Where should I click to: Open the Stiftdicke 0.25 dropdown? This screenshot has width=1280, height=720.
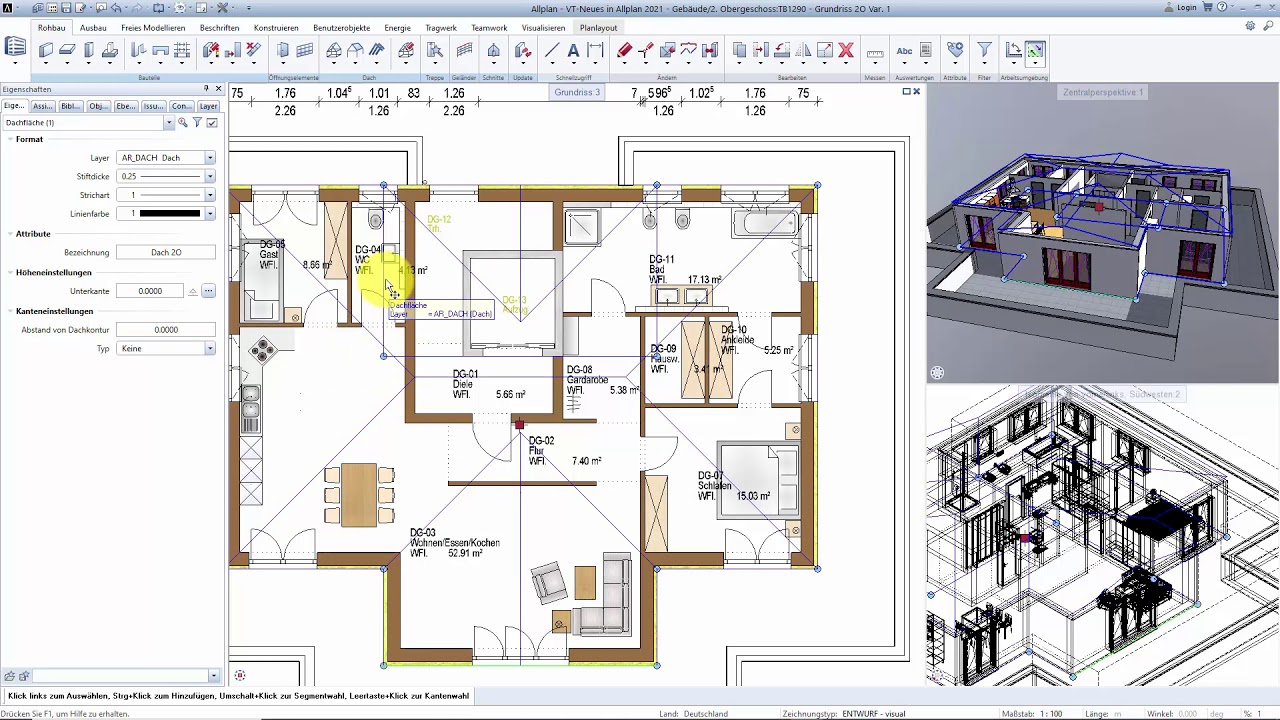[209, 176]
